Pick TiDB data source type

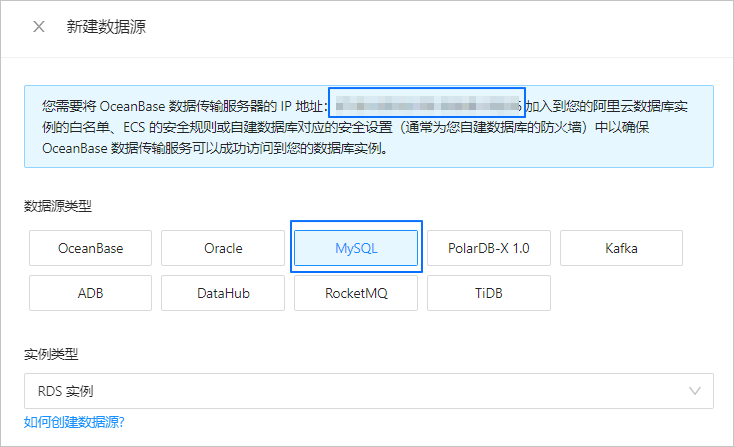point(489,293)
